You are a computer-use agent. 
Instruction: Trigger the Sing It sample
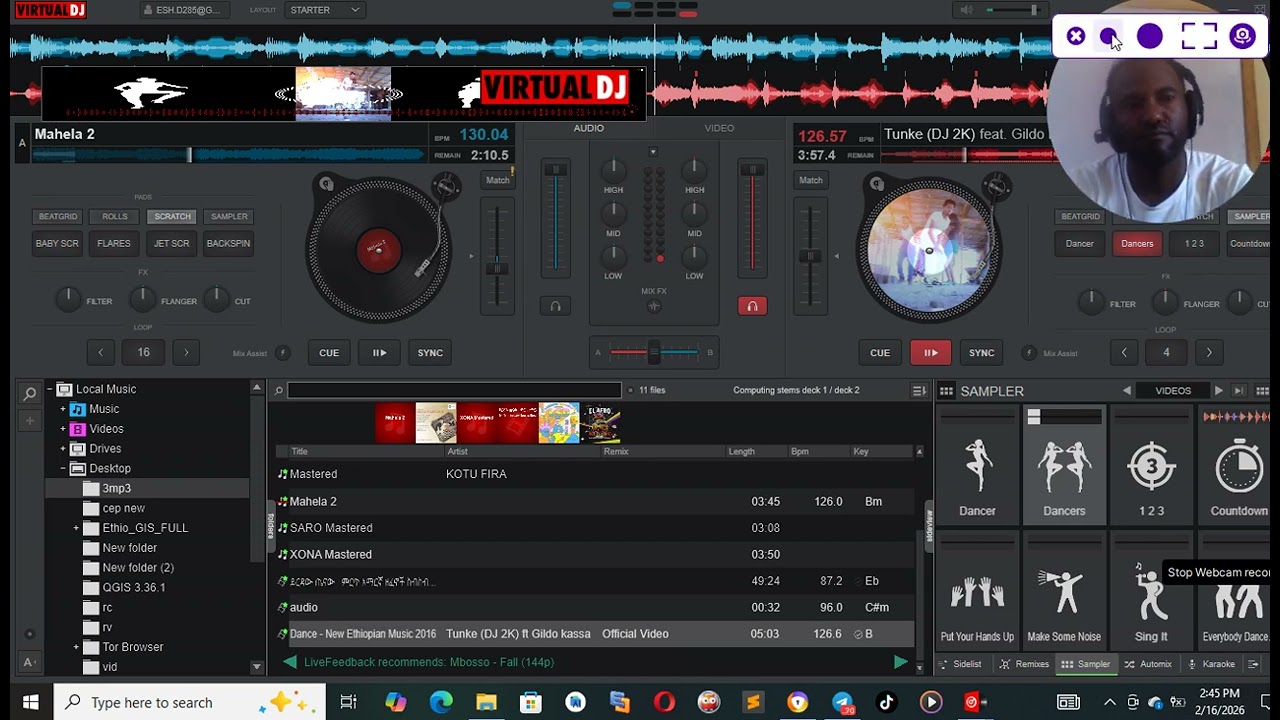coord(1151,592)
